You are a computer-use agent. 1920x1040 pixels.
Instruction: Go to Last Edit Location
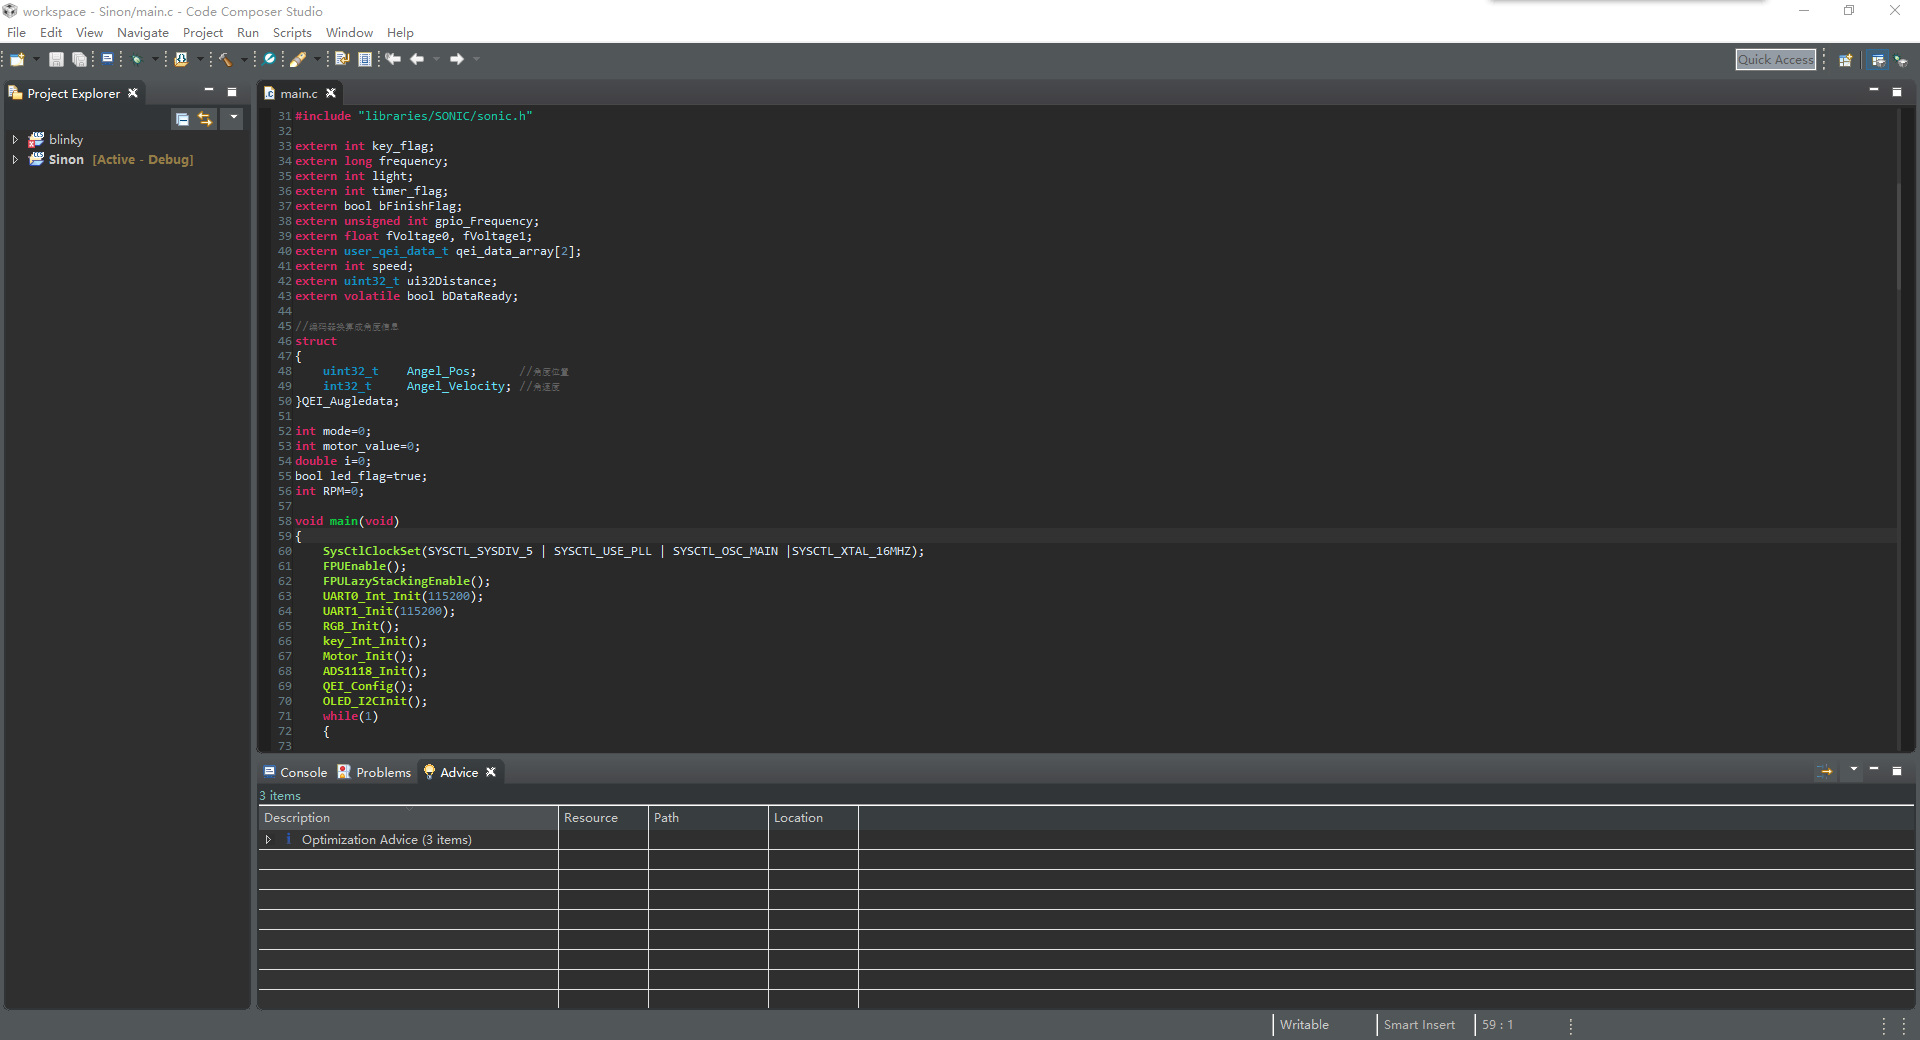392,59
